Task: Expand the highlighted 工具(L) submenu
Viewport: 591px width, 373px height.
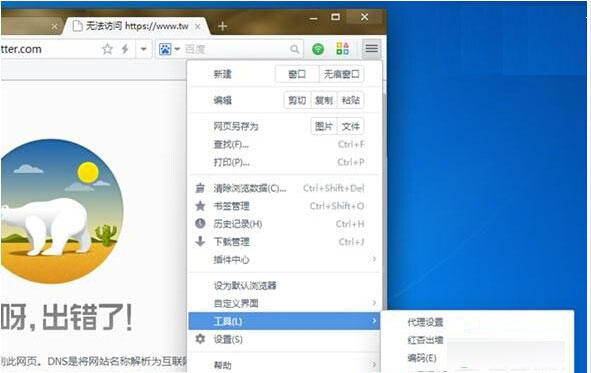Action: (284, 321)
